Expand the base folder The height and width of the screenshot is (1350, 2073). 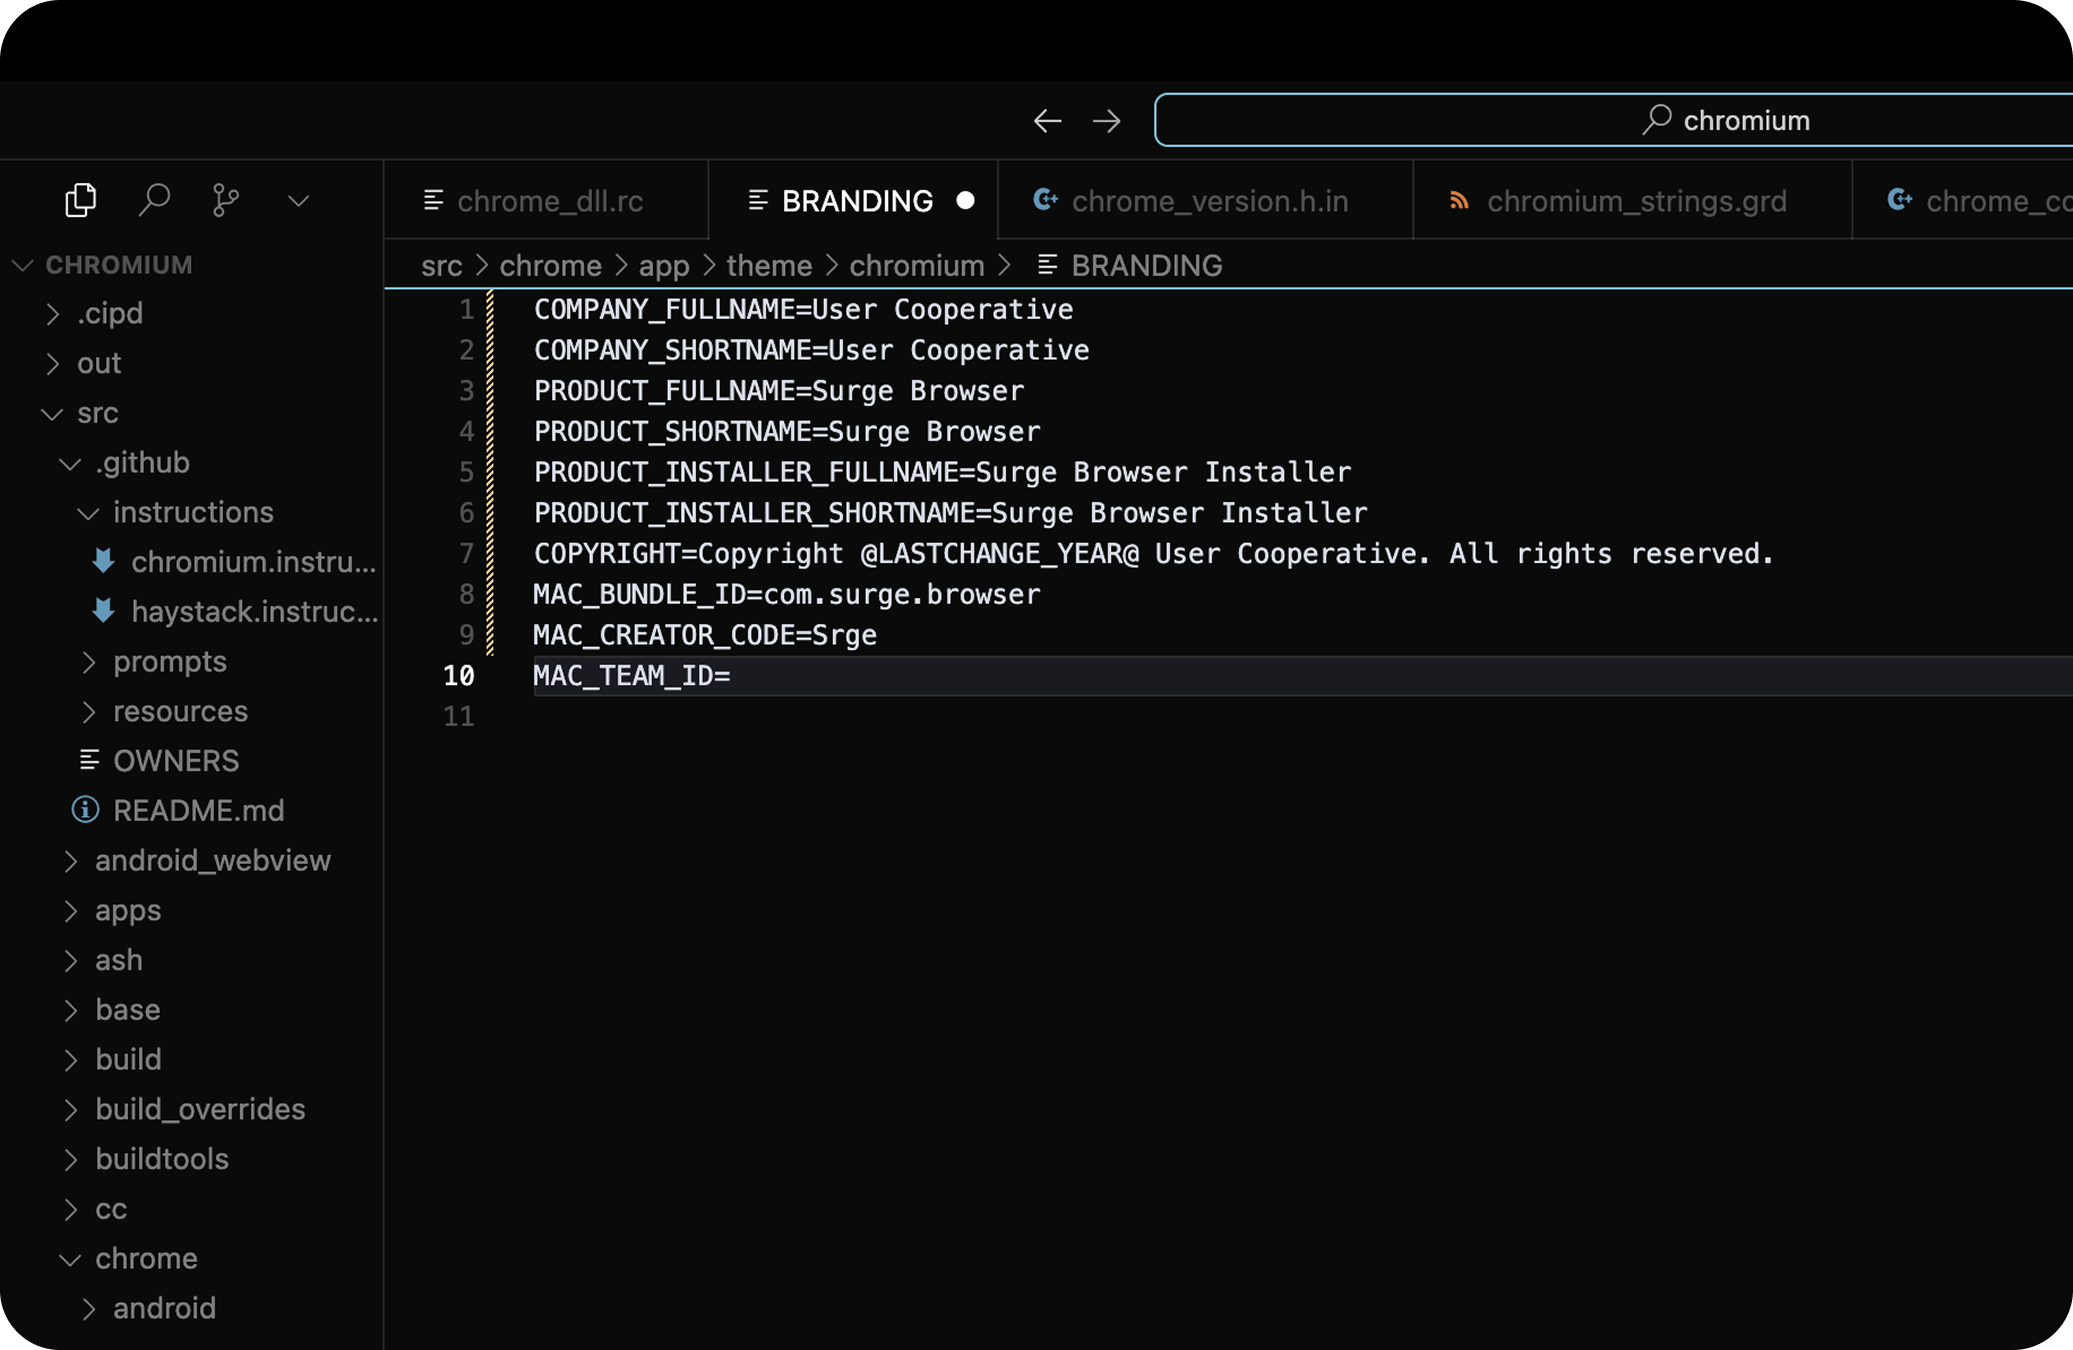[192, 1010]
